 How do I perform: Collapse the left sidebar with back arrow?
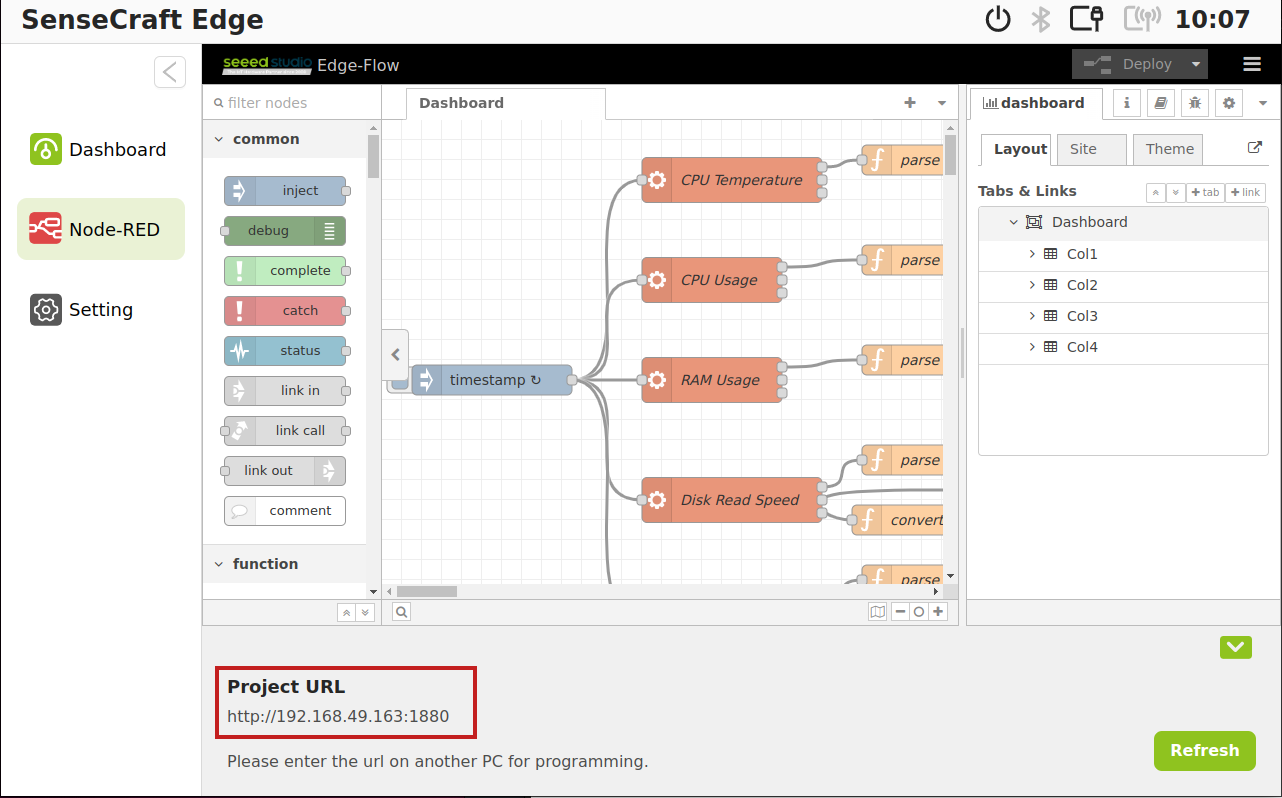coord(170,72)
